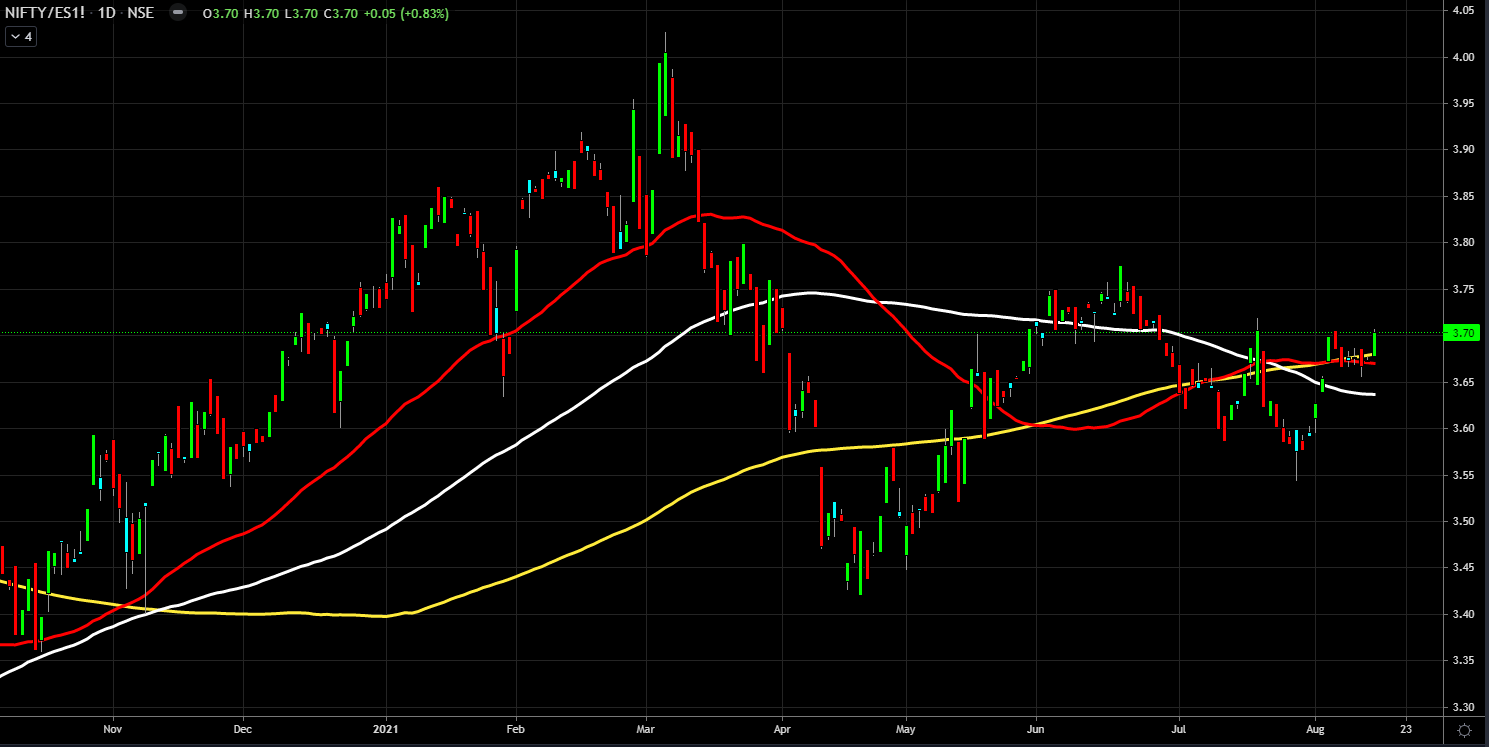Click the 3.95 price scale label
Screen dimensions: 1489x747
tap(1462, 103)
